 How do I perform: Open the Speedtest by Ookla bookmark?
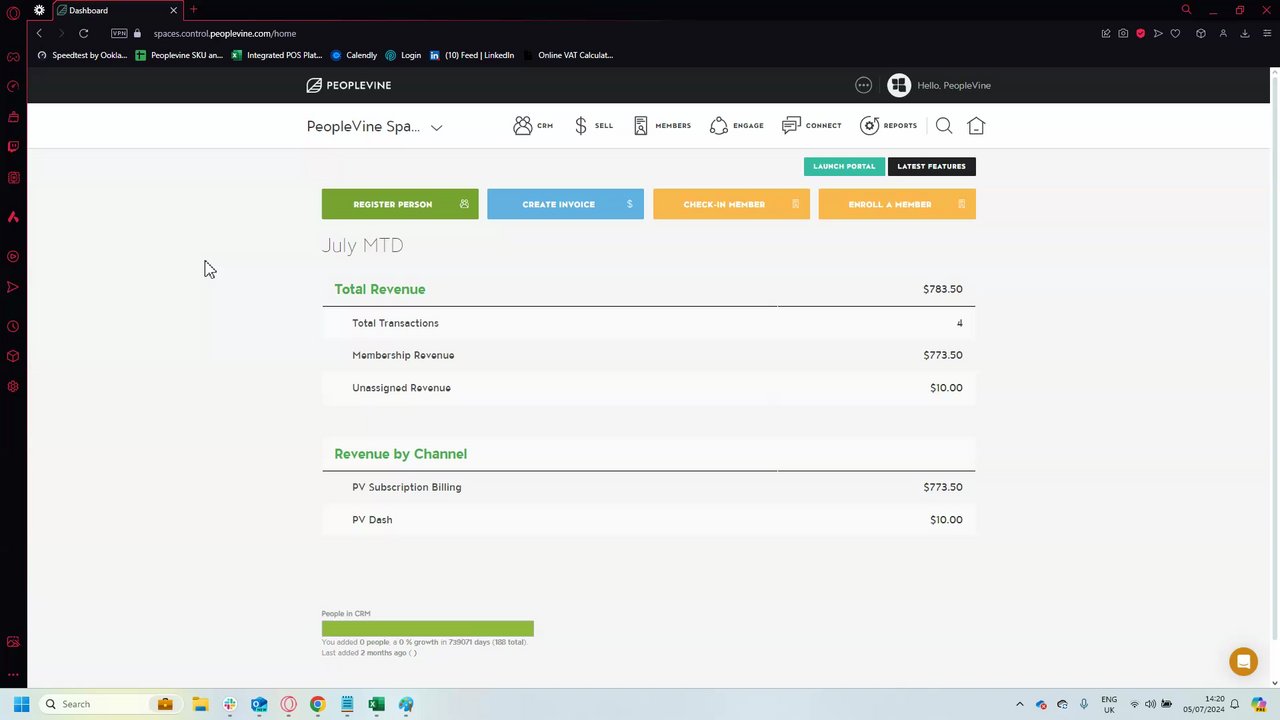(x=82, y=55)
